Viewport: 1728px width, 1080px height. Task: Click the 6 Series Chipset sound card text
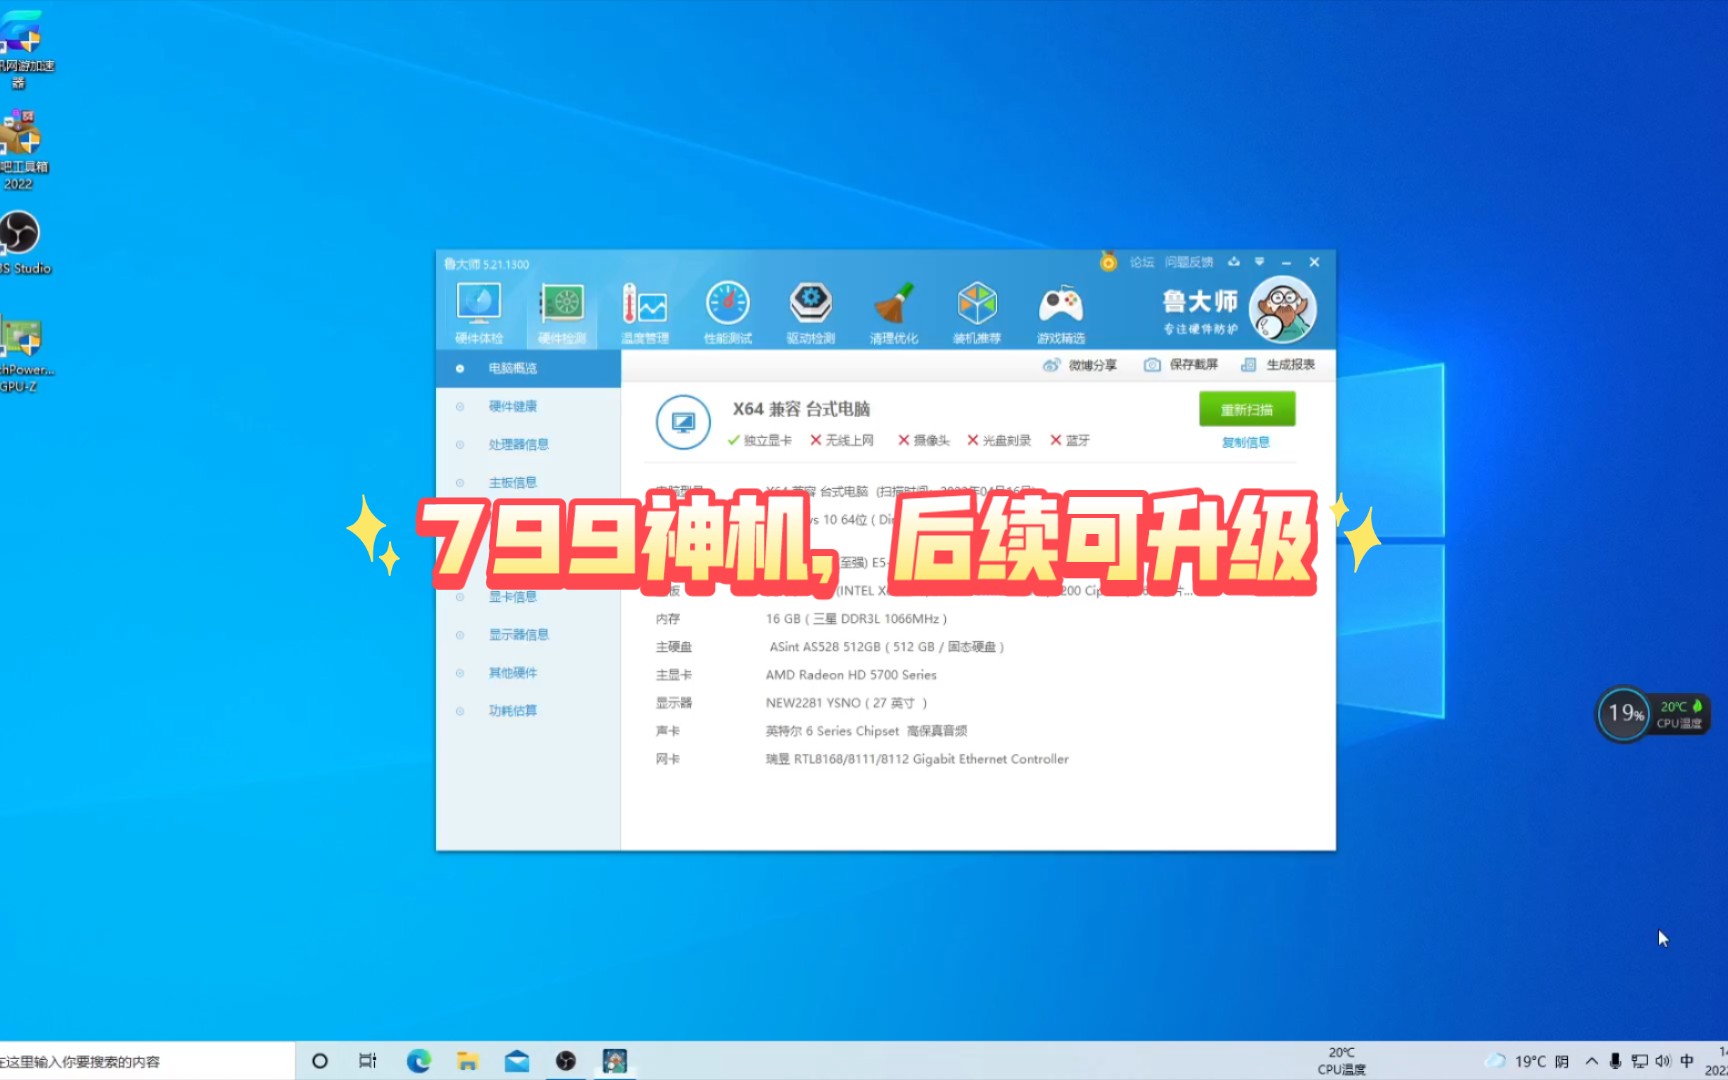click(866, 731)
